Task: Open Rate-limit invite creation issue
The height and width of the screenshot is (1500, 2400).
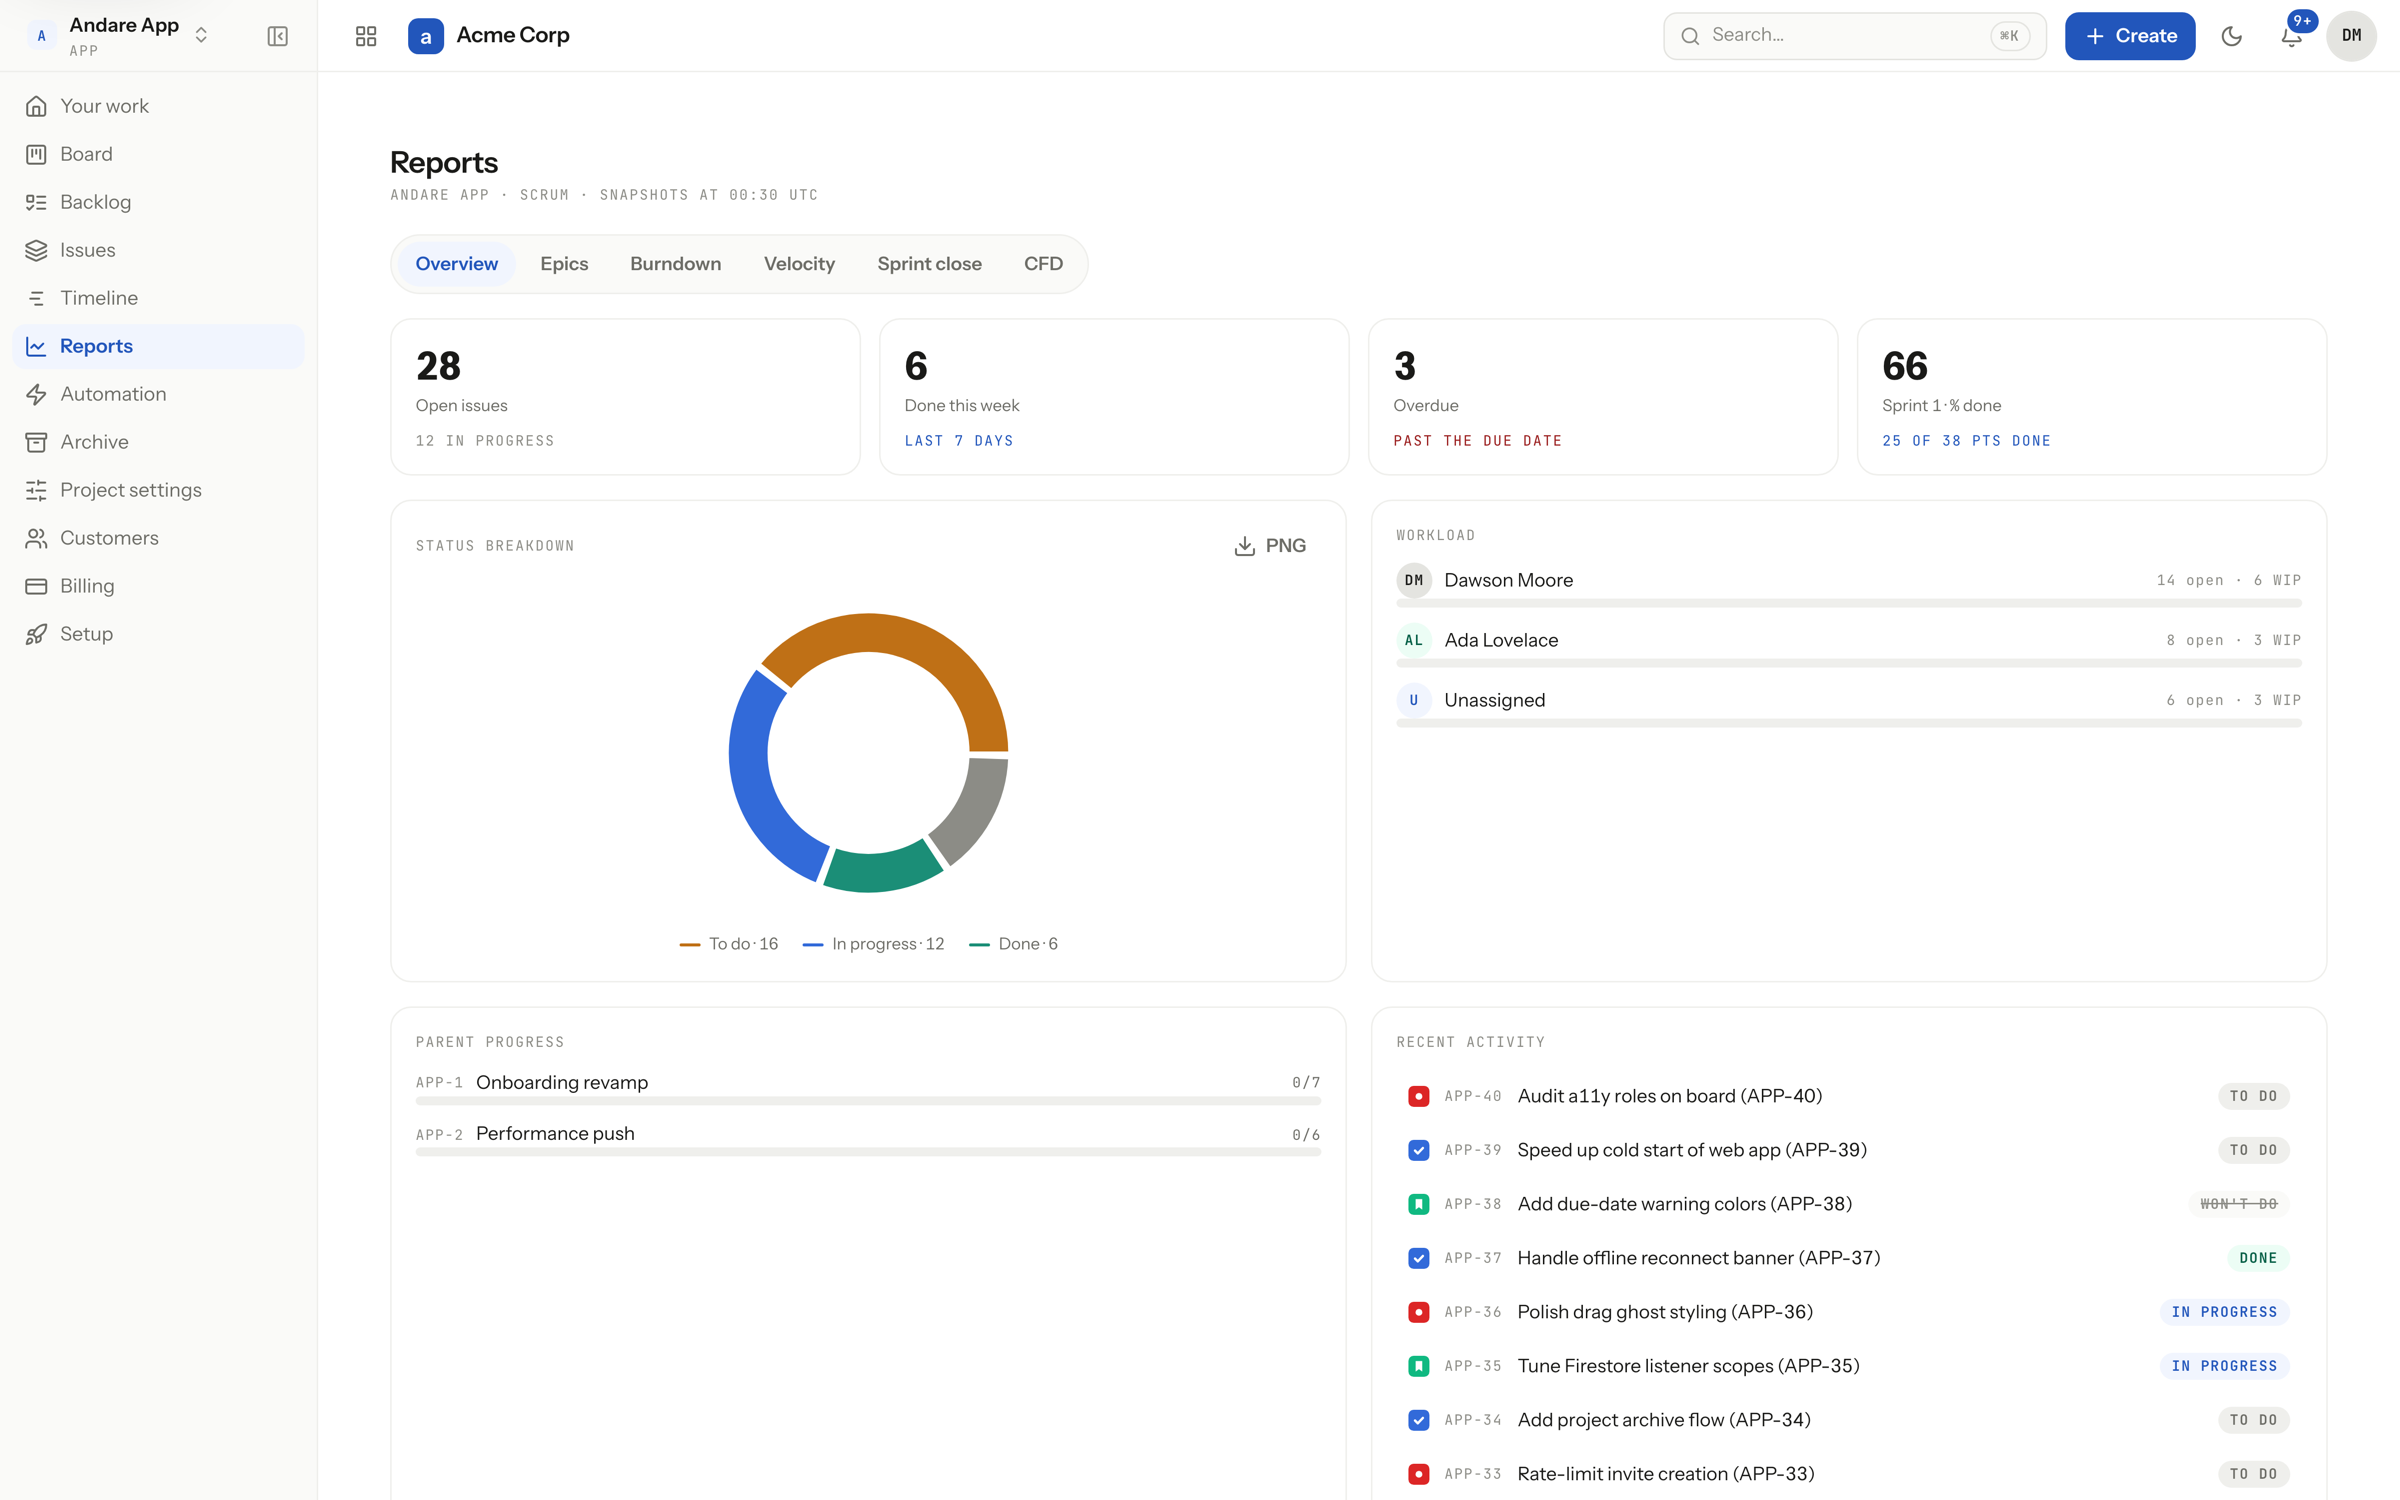Action: click(x=1666, y=1474)
